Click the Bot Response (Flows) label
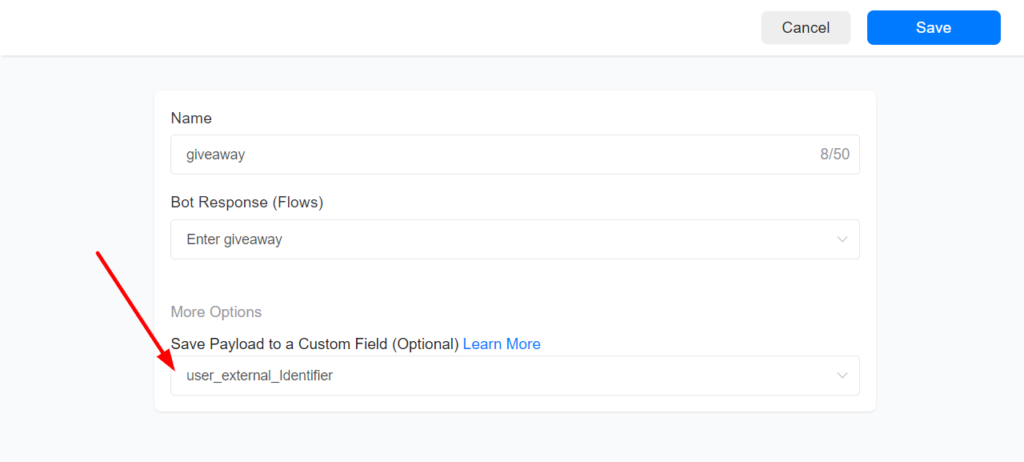Viewport: 1024px width, 462px height. (x=247, y=203)
